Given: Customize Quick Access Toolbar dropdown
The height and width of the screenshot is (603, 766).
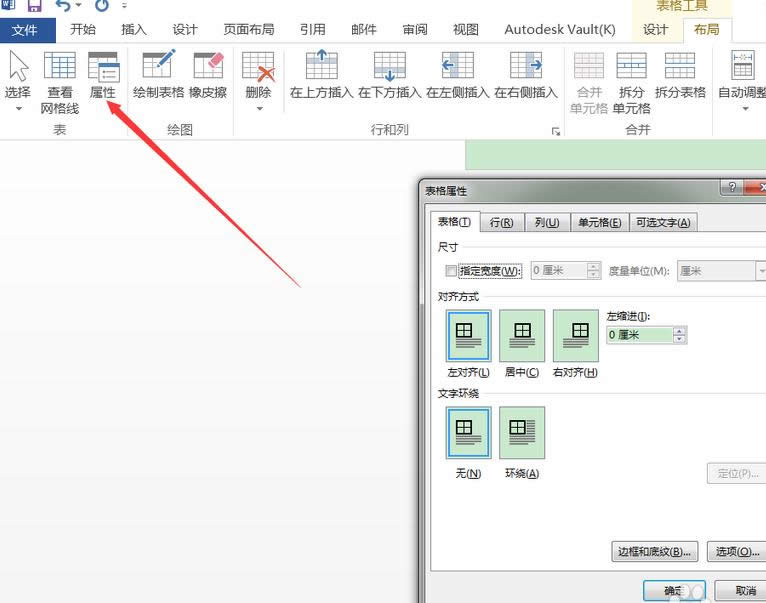Looking at the screenshot, I should point(125,6).
